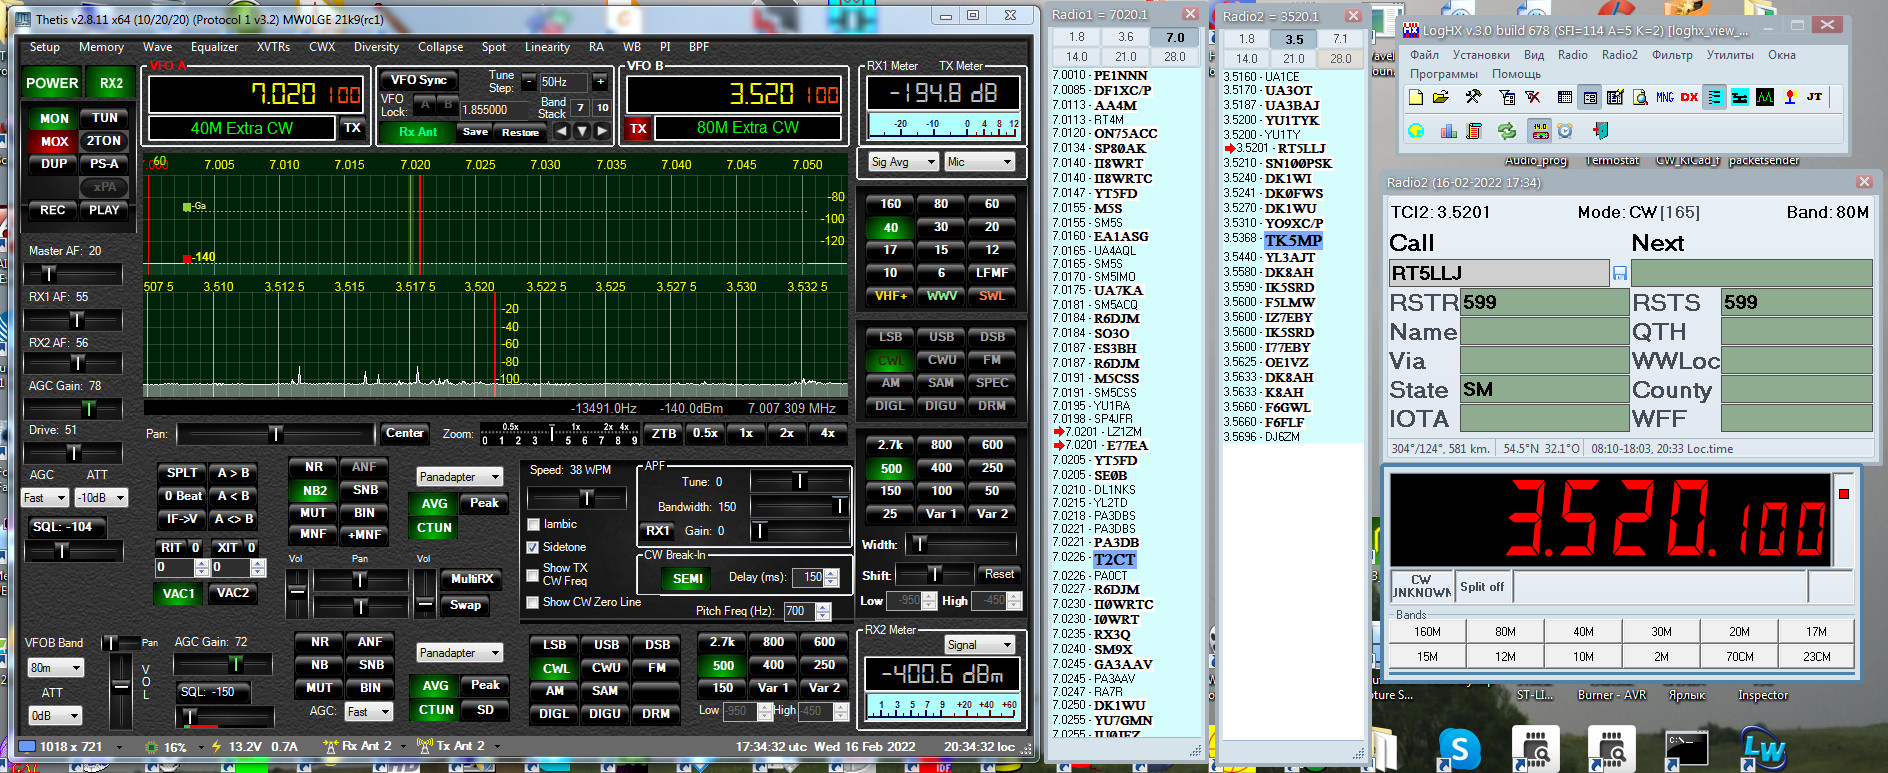Open the Утилиты menu in LogHX
This screenshot has width=1888, height=773.
(1730, 55)
